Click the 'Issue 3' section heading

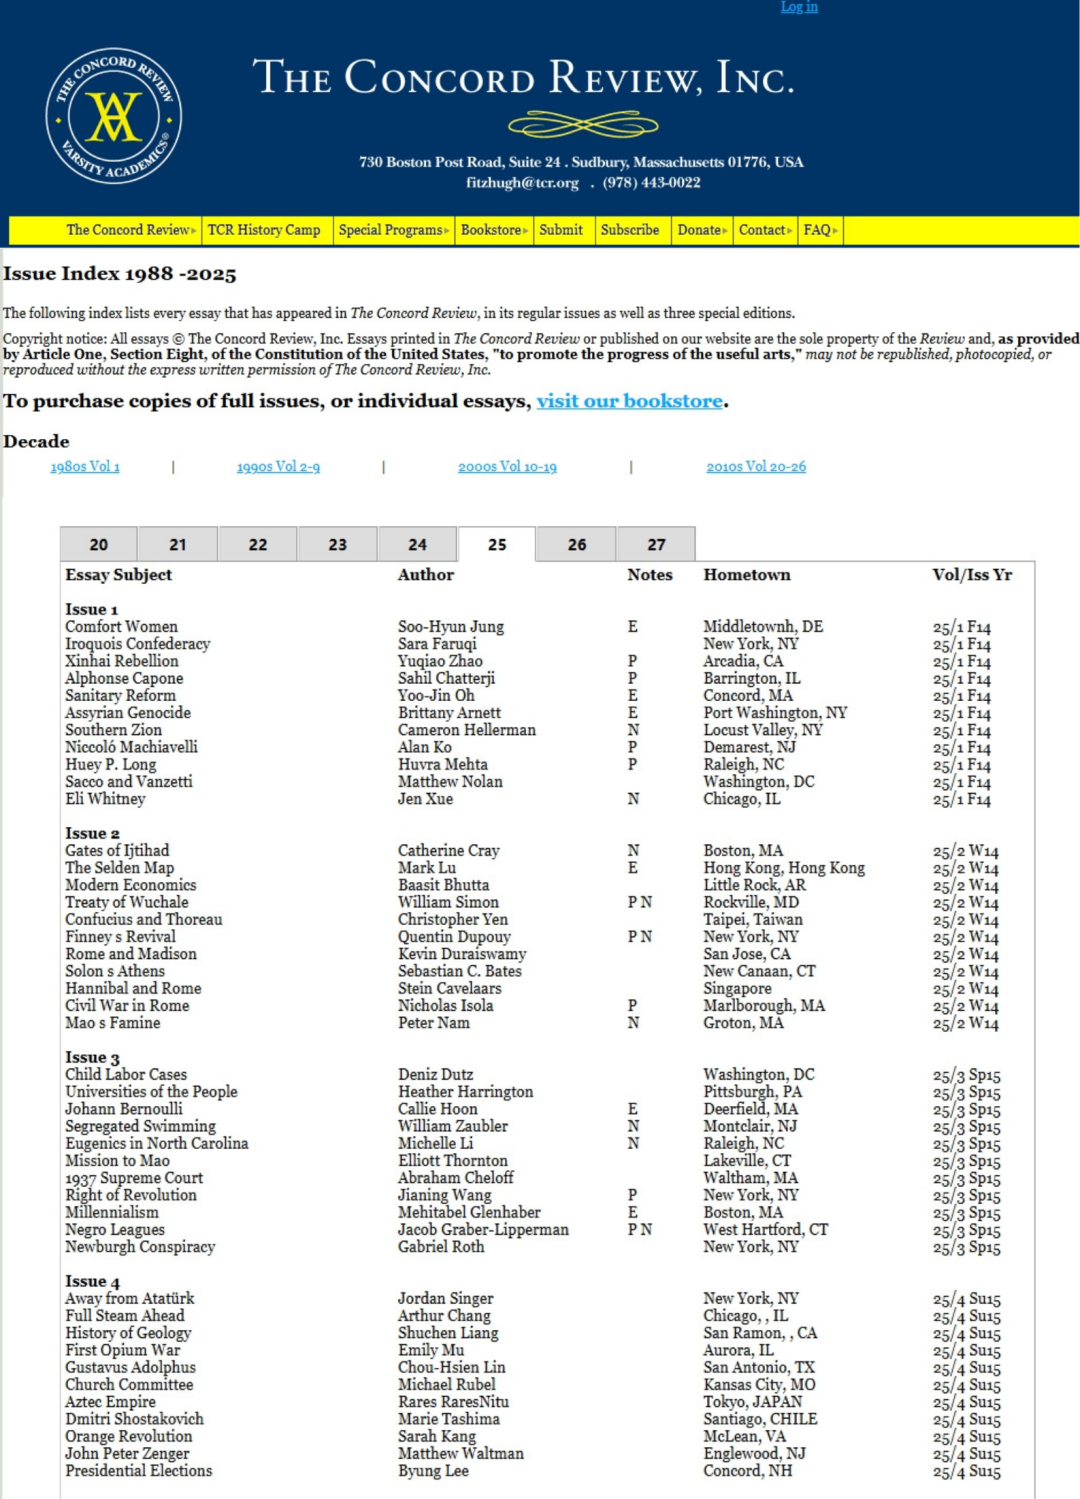tap(92, 1058)
